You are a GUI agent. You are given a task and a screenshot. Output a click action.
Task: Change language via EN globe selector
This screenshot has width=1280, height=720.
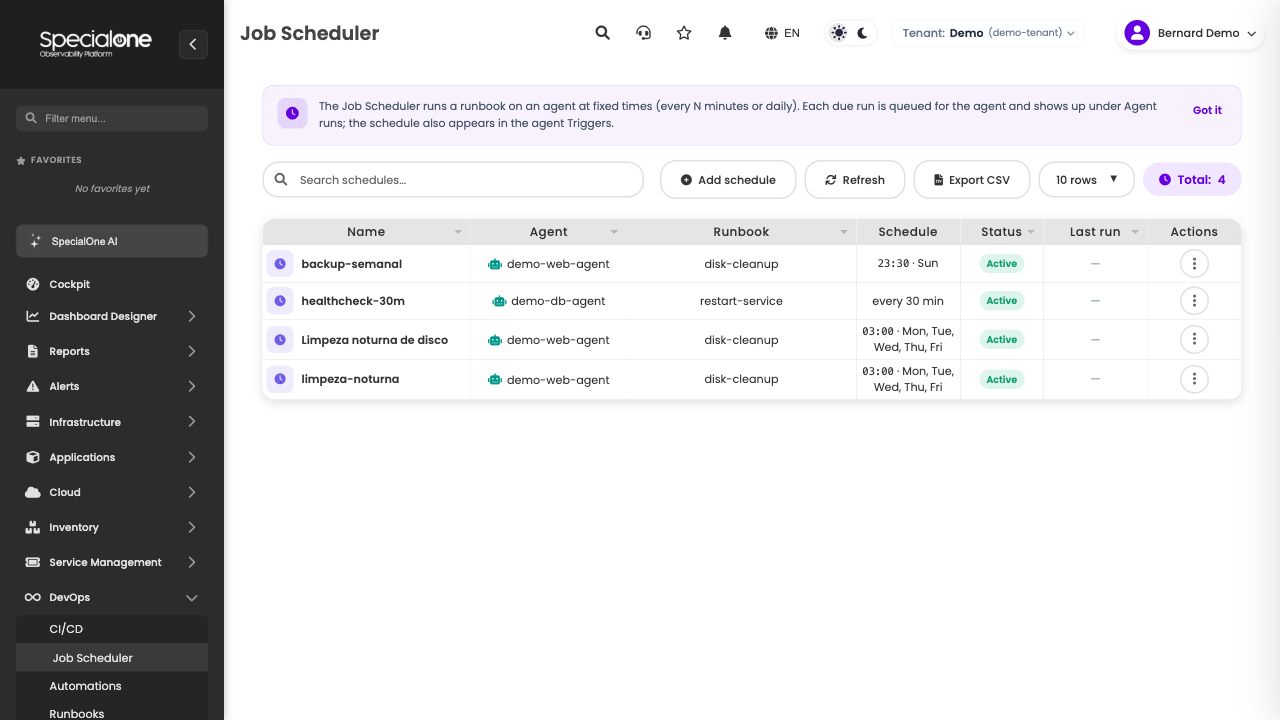point(782,33)
